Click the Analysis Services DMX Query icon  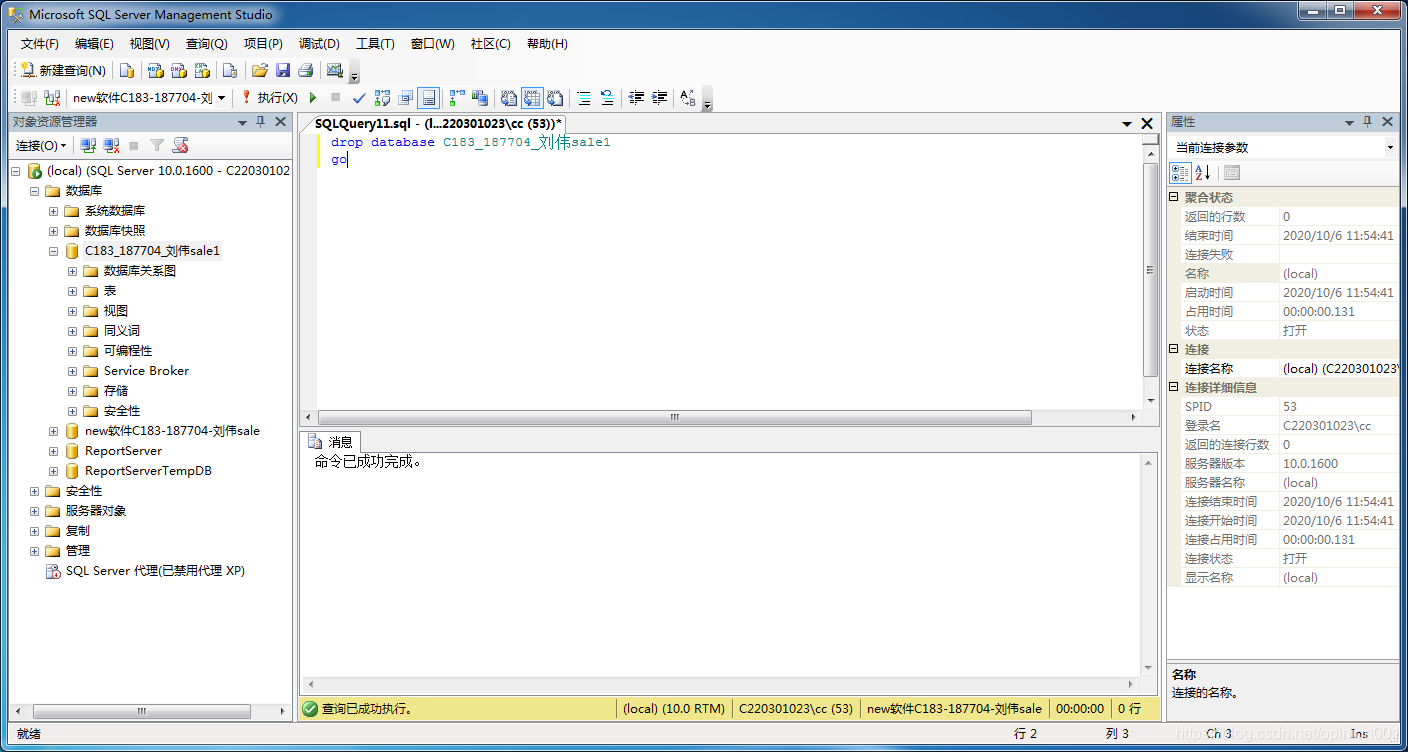pos(178,70)
